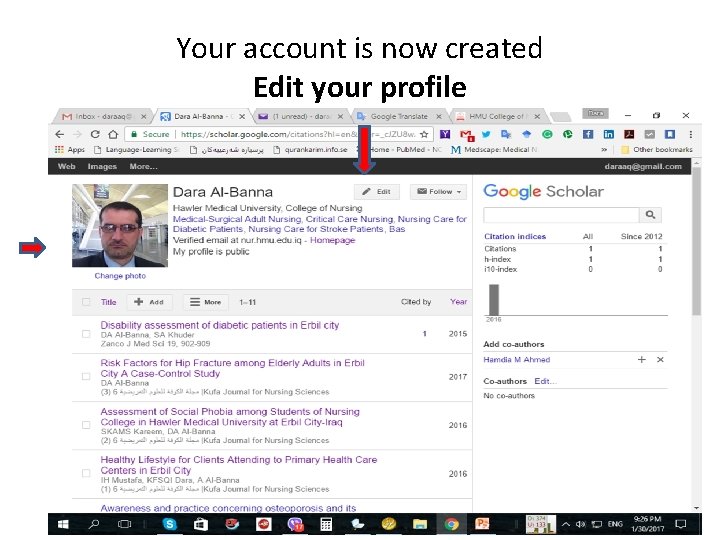Open Calculator from the taskbar

pos(326,524)
